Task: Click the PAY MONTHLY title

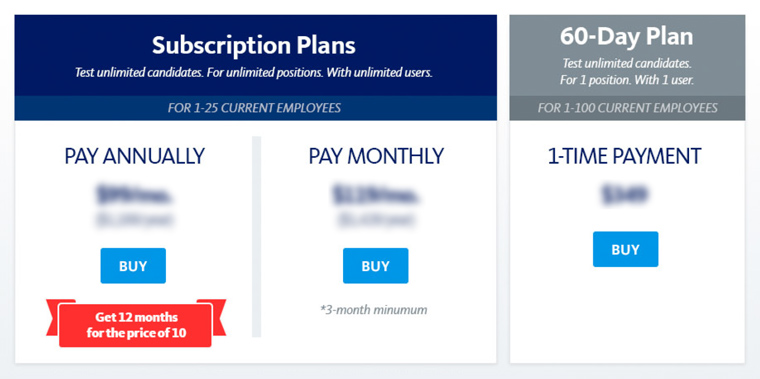Action: [x=376, y=156]
